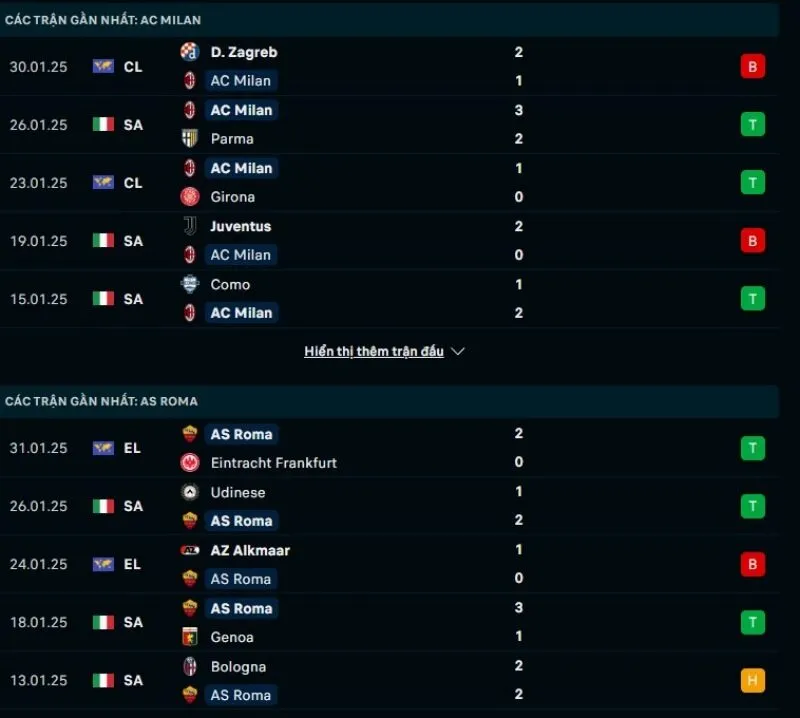Image resolution: width=800 pixels, height=718 pixels.
Task: Click the AC Milan club logo in the Parma match
Action: point(191,110)
